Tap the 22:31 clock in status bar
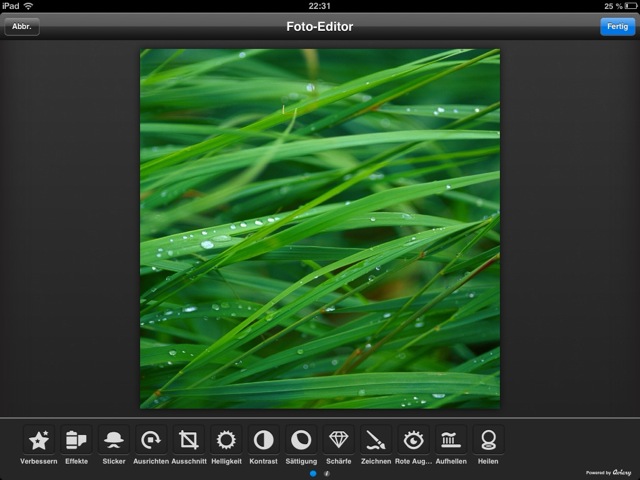640x480 pixels. coord(320,6)
